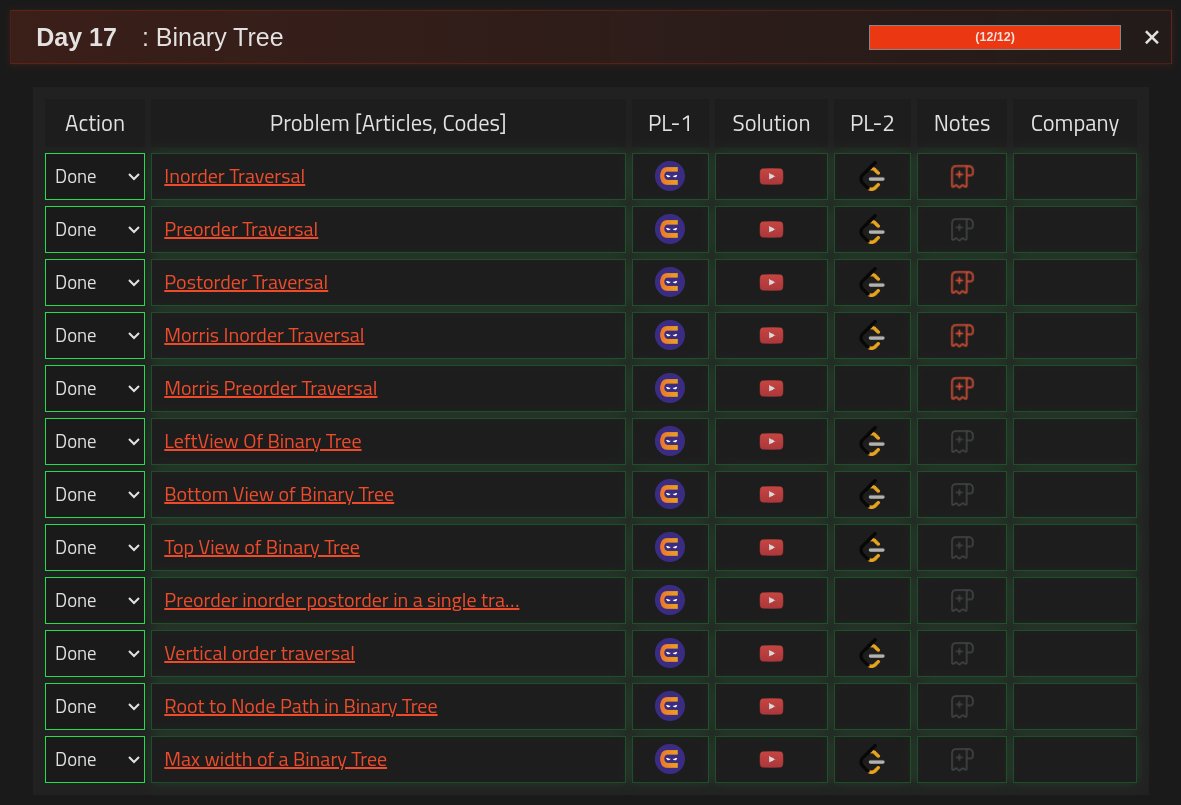Click the Day 17 Binary Tree heading
Screen dimensions: 1181x805
pos(160,37)
